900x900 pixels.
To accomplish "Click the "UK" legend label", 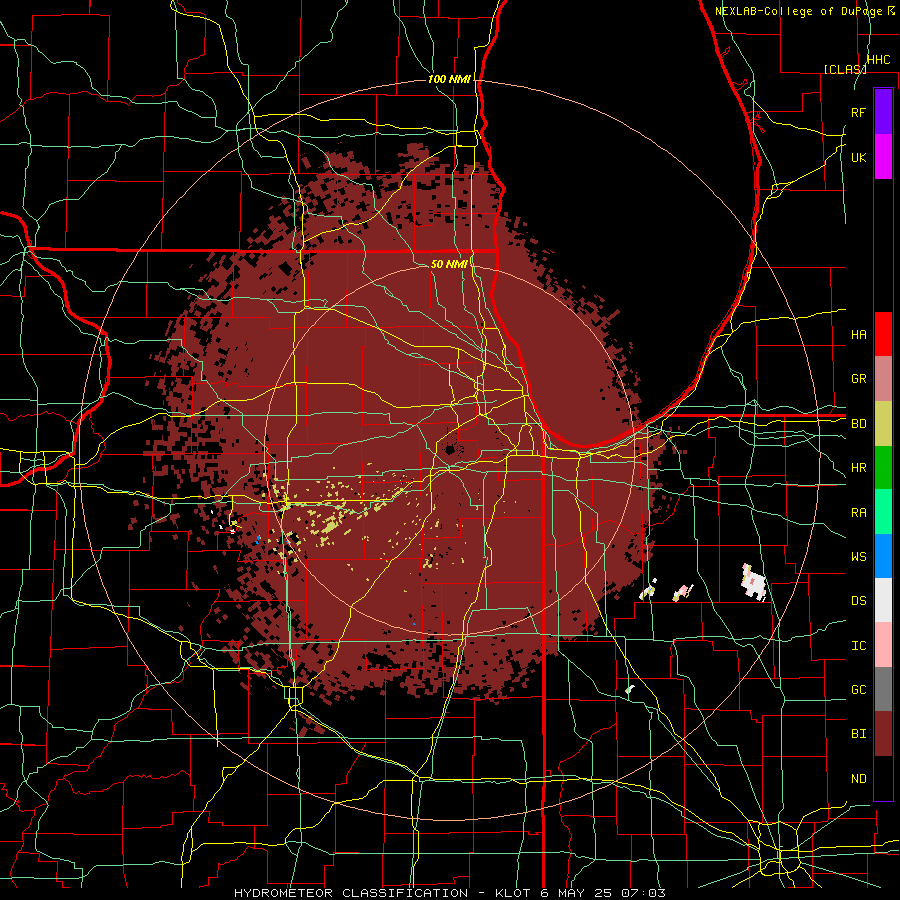I will 858,157.
